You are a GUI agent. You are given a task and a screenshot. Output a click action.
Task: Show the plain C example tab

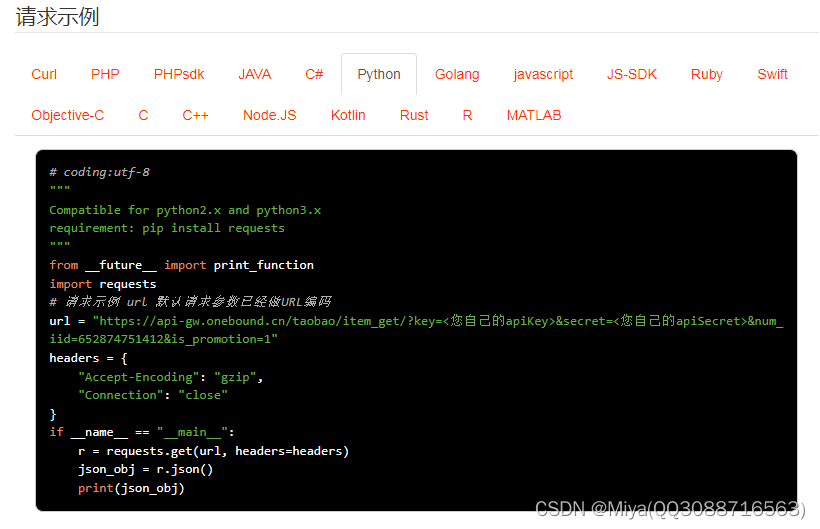(143, 115)
